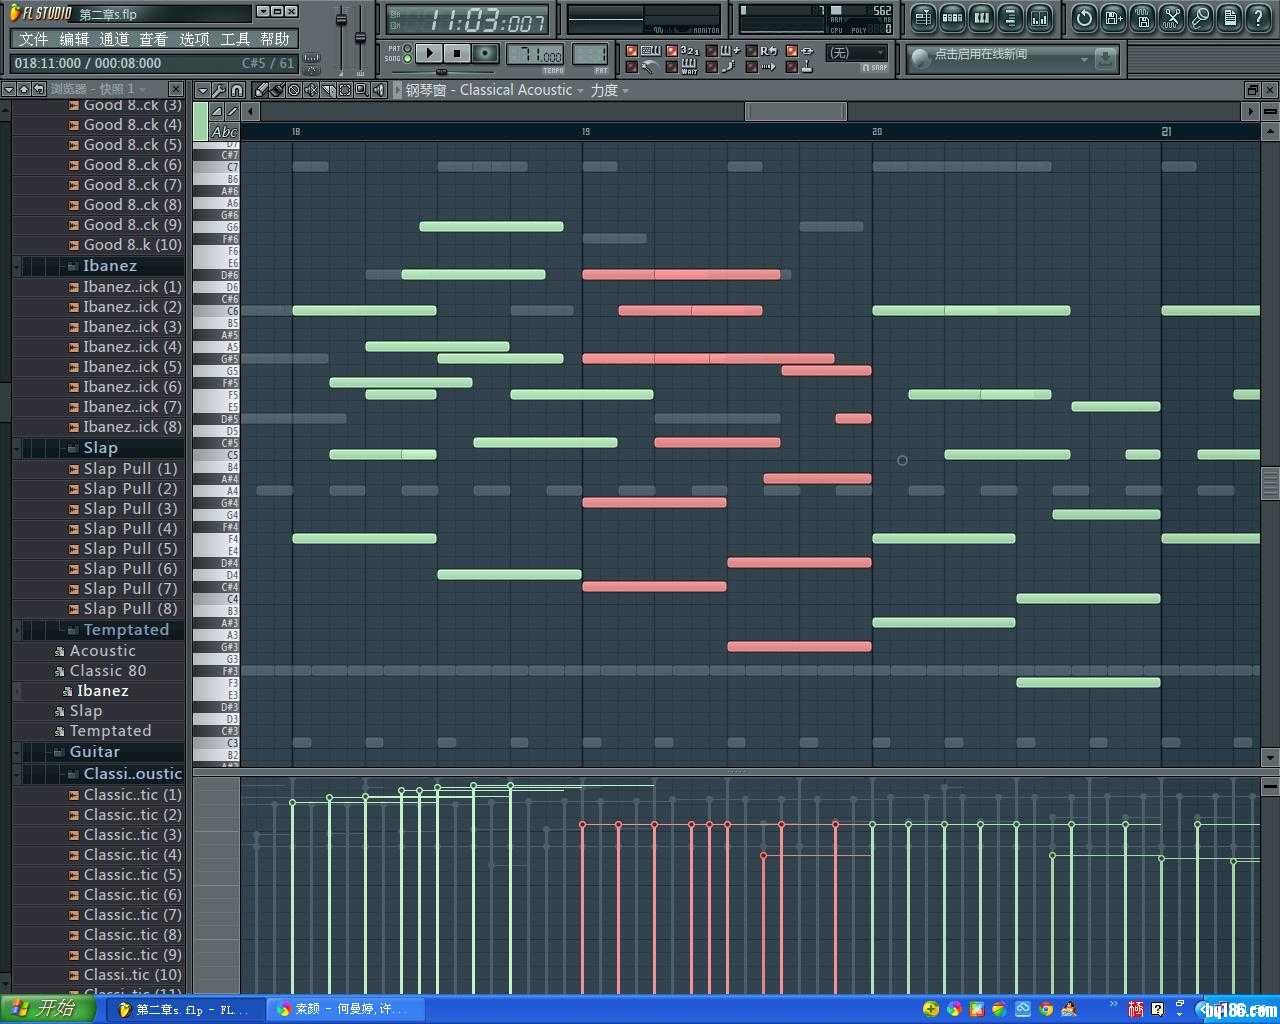Click the 点击启用在线新闻 news bar

click(1012, 59)
